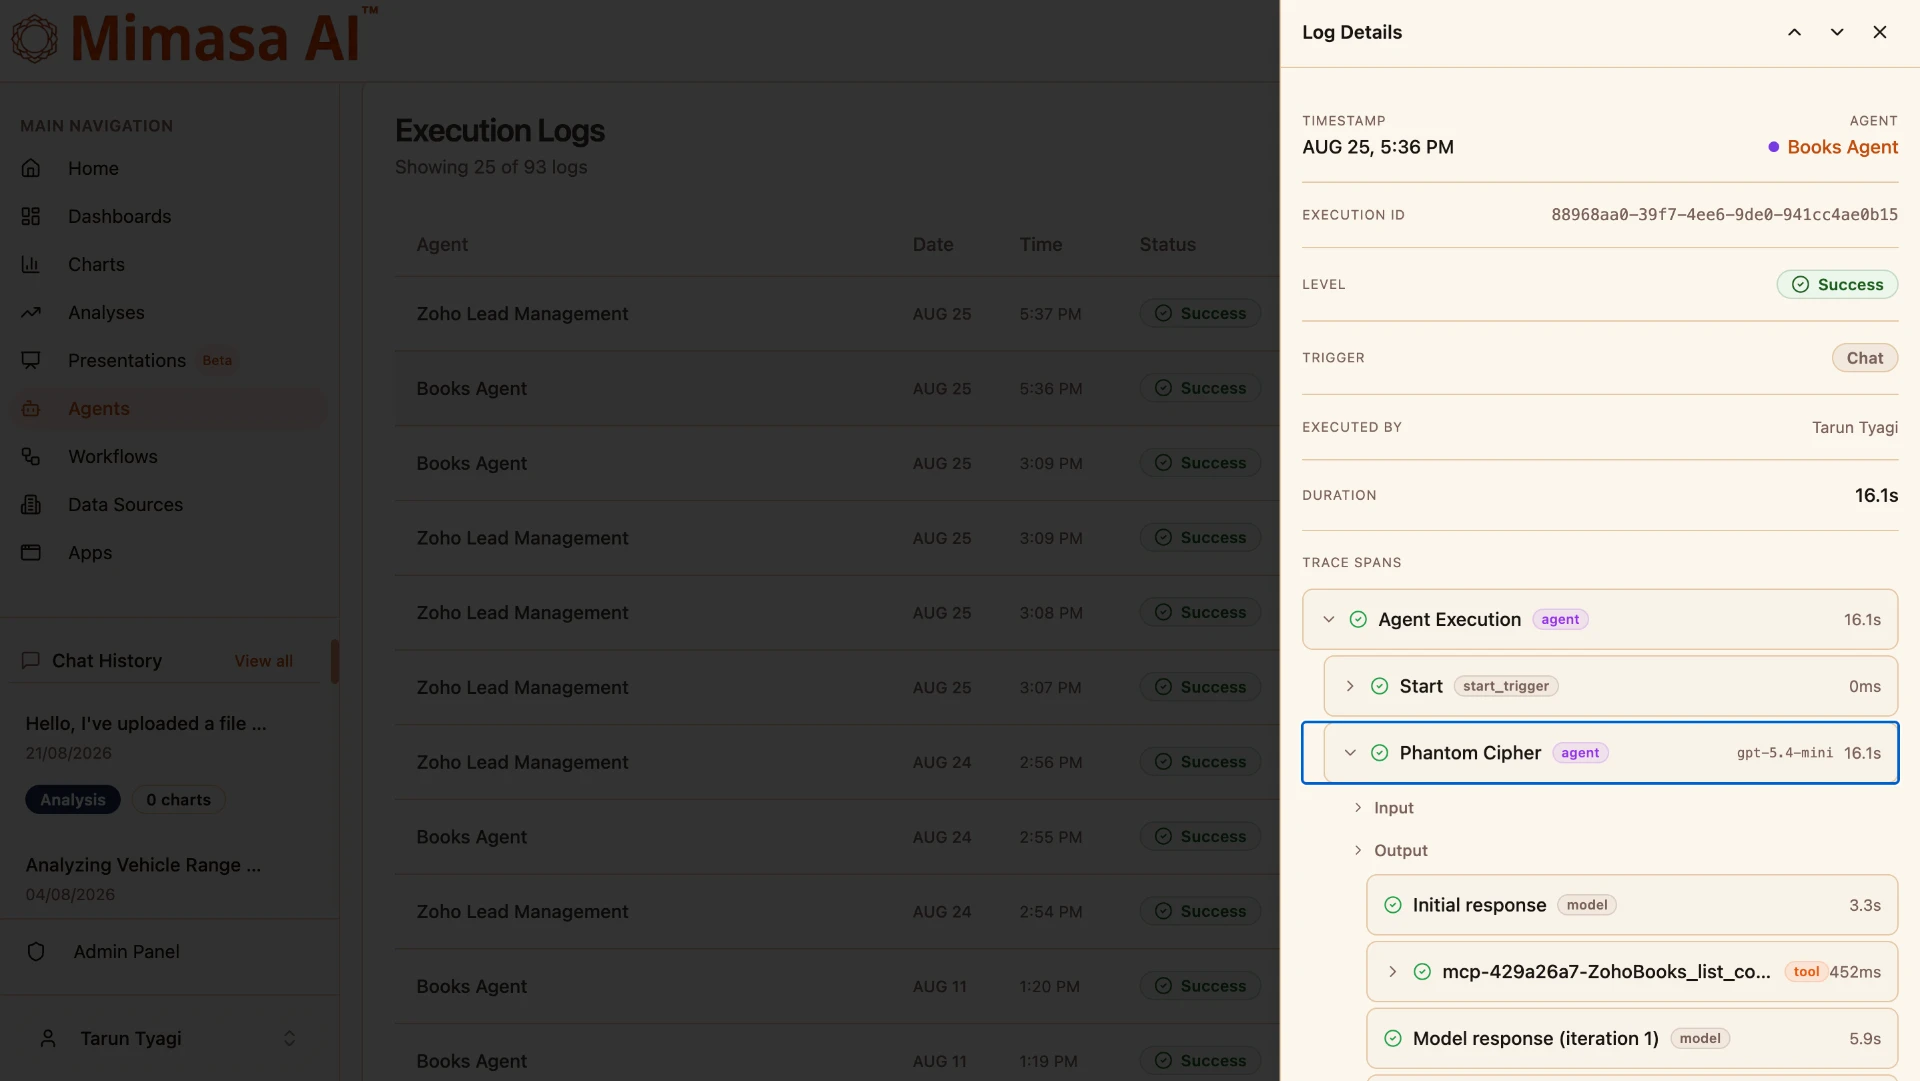The width and height of the screenshot is (1920, 1081).
Task: Go to Charts in main navigation
Action: (x=96, y=264)
